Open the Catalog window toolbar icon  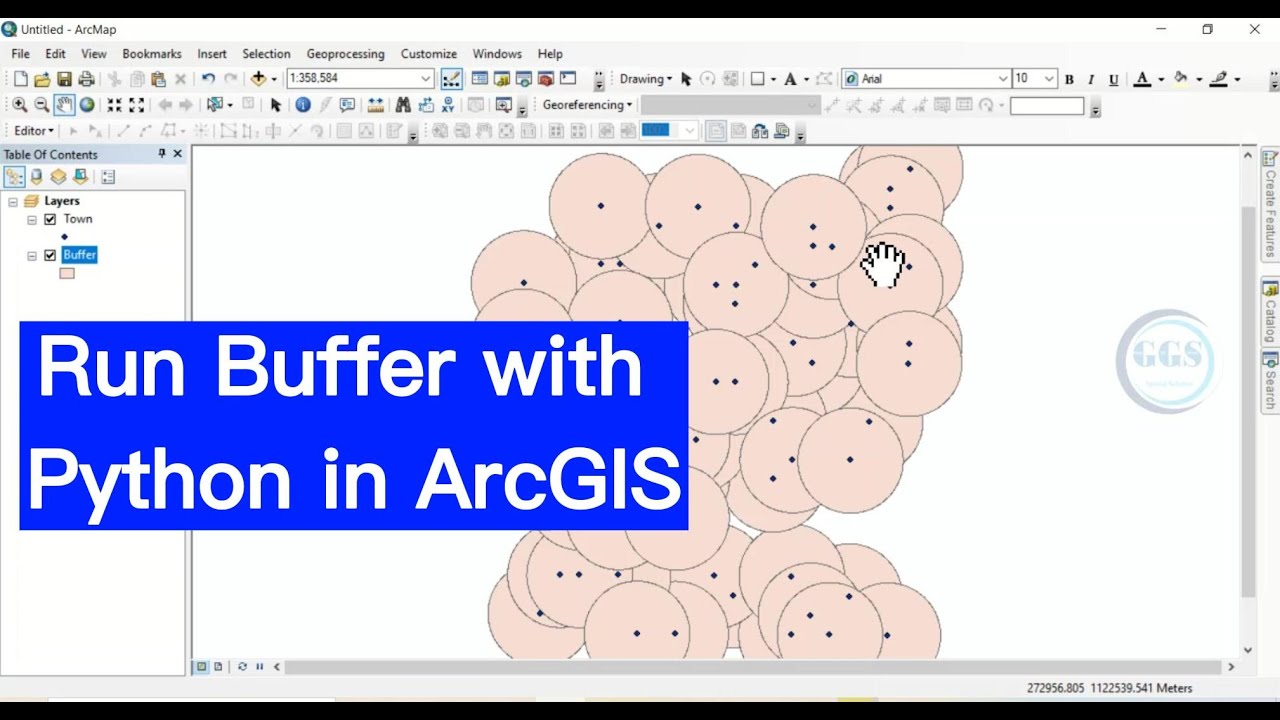[x=502, y=78]
